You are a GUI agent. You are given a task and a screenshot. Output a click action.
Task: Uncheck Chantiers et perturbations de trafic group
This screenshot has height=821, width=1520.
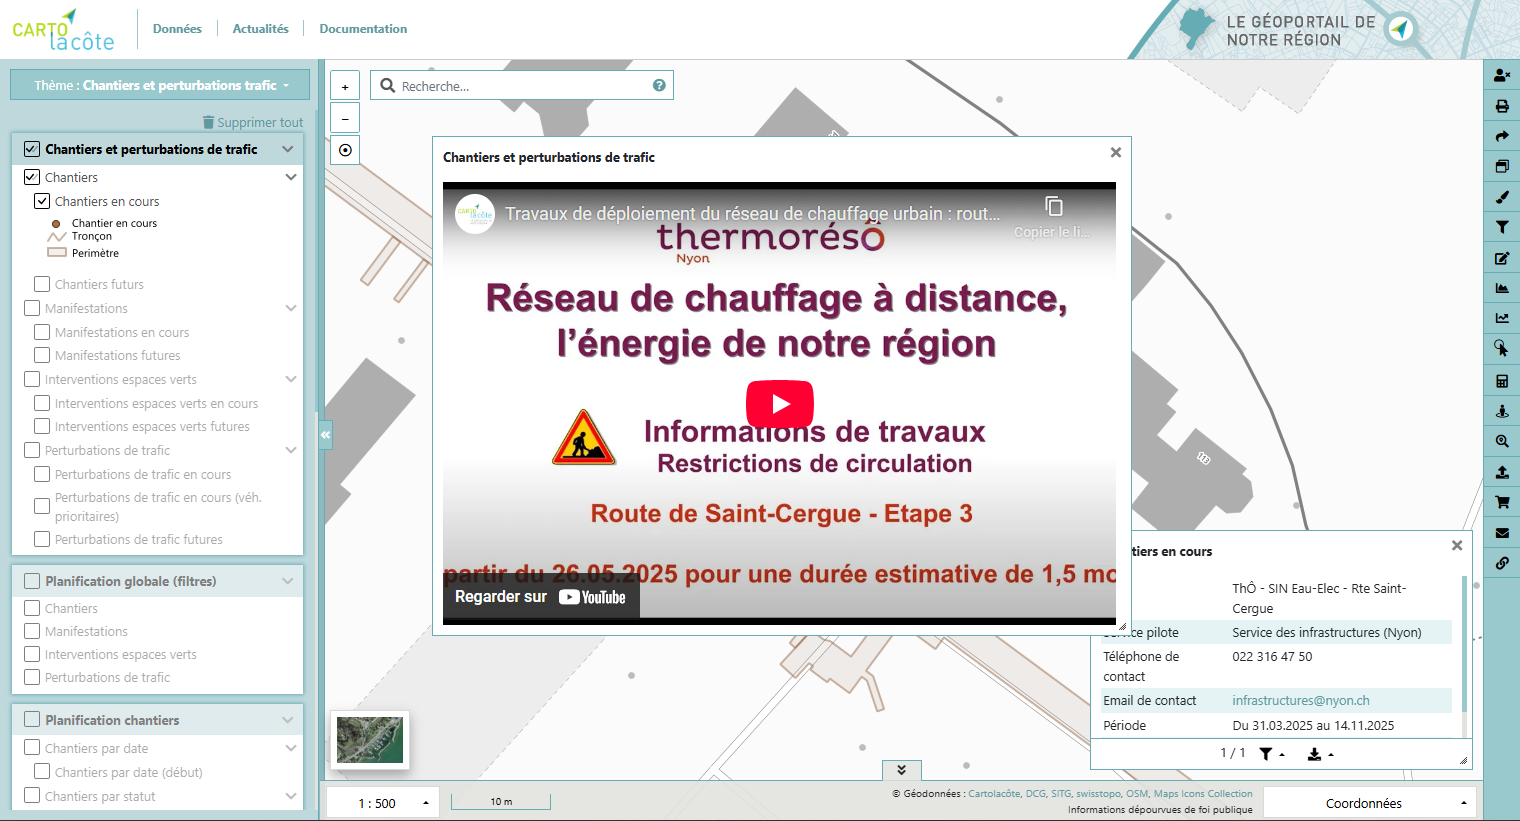(x=32, y=149)
